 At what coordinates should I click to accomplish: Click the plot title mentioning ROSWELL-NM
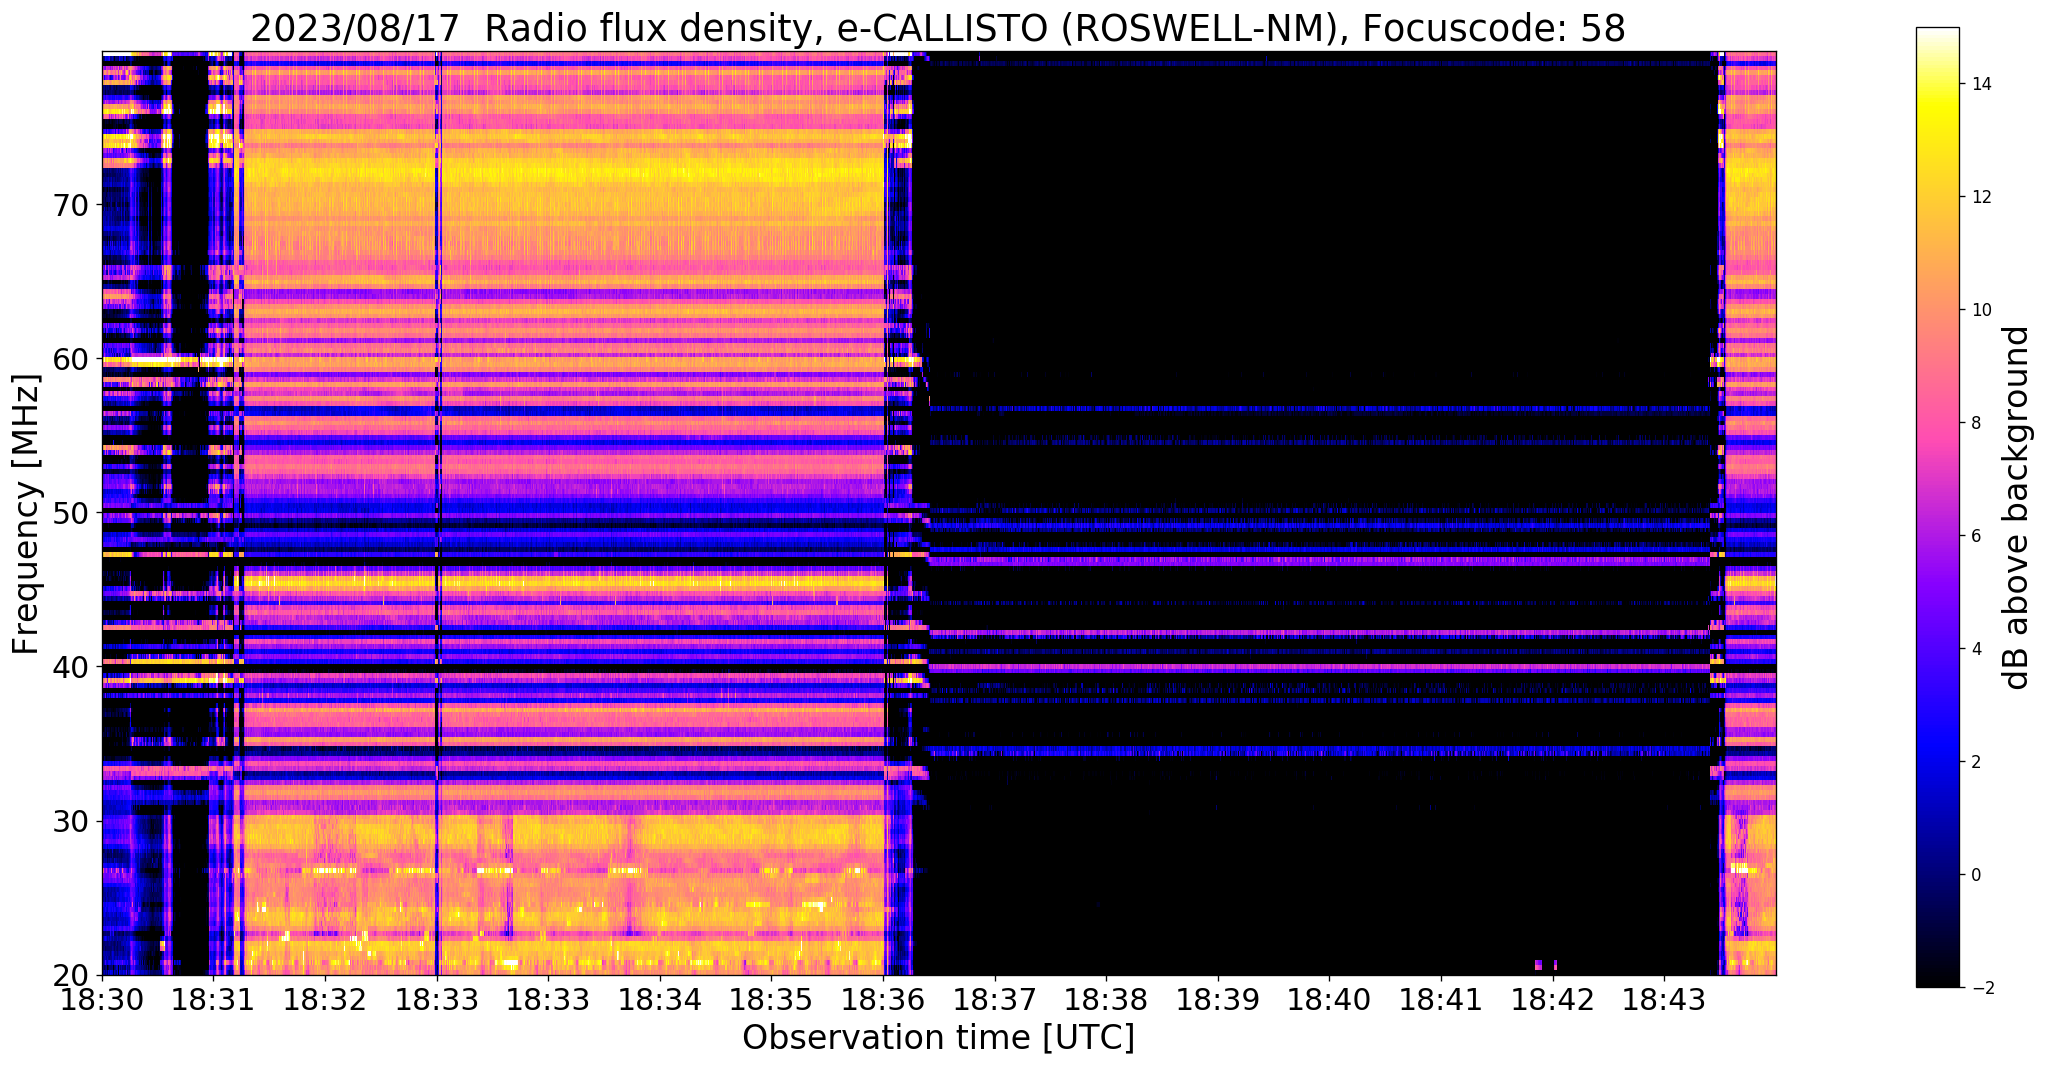pos(938,28)
